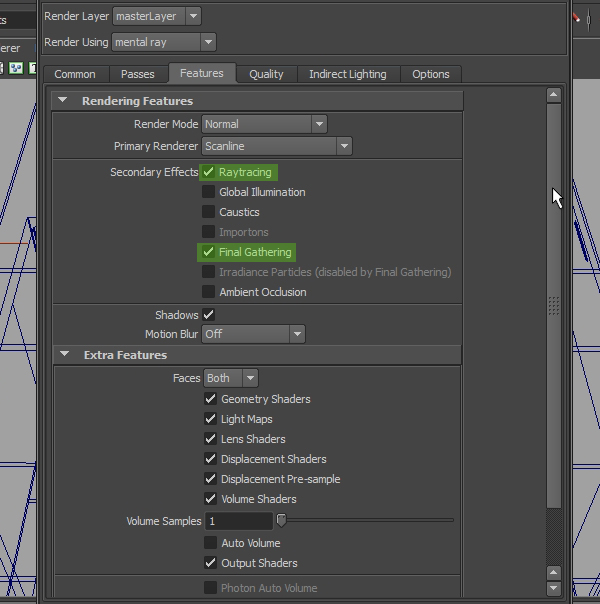
Task: Click the Volume Samples slider handle
Action: pyautogui.click(x=282, y=520)
